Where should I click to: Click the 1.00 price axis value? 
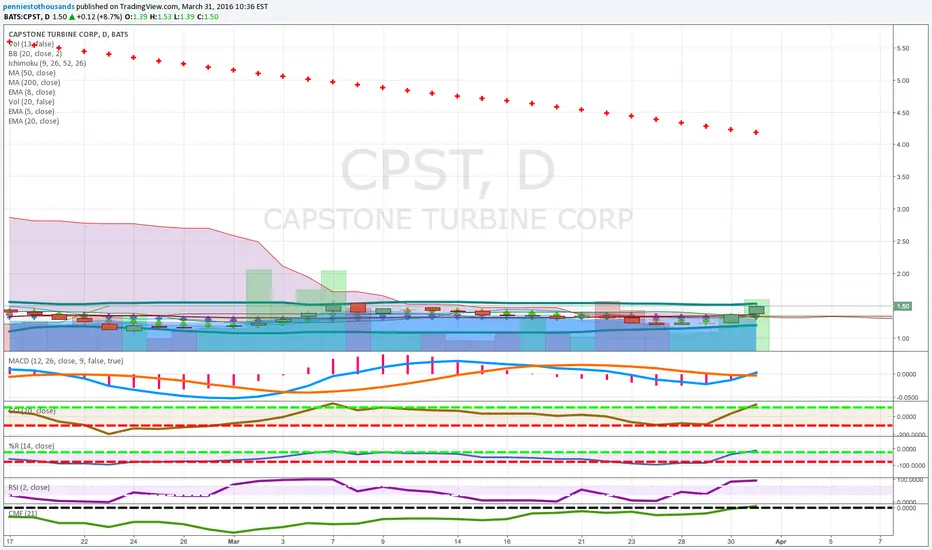tap(903, 338)
